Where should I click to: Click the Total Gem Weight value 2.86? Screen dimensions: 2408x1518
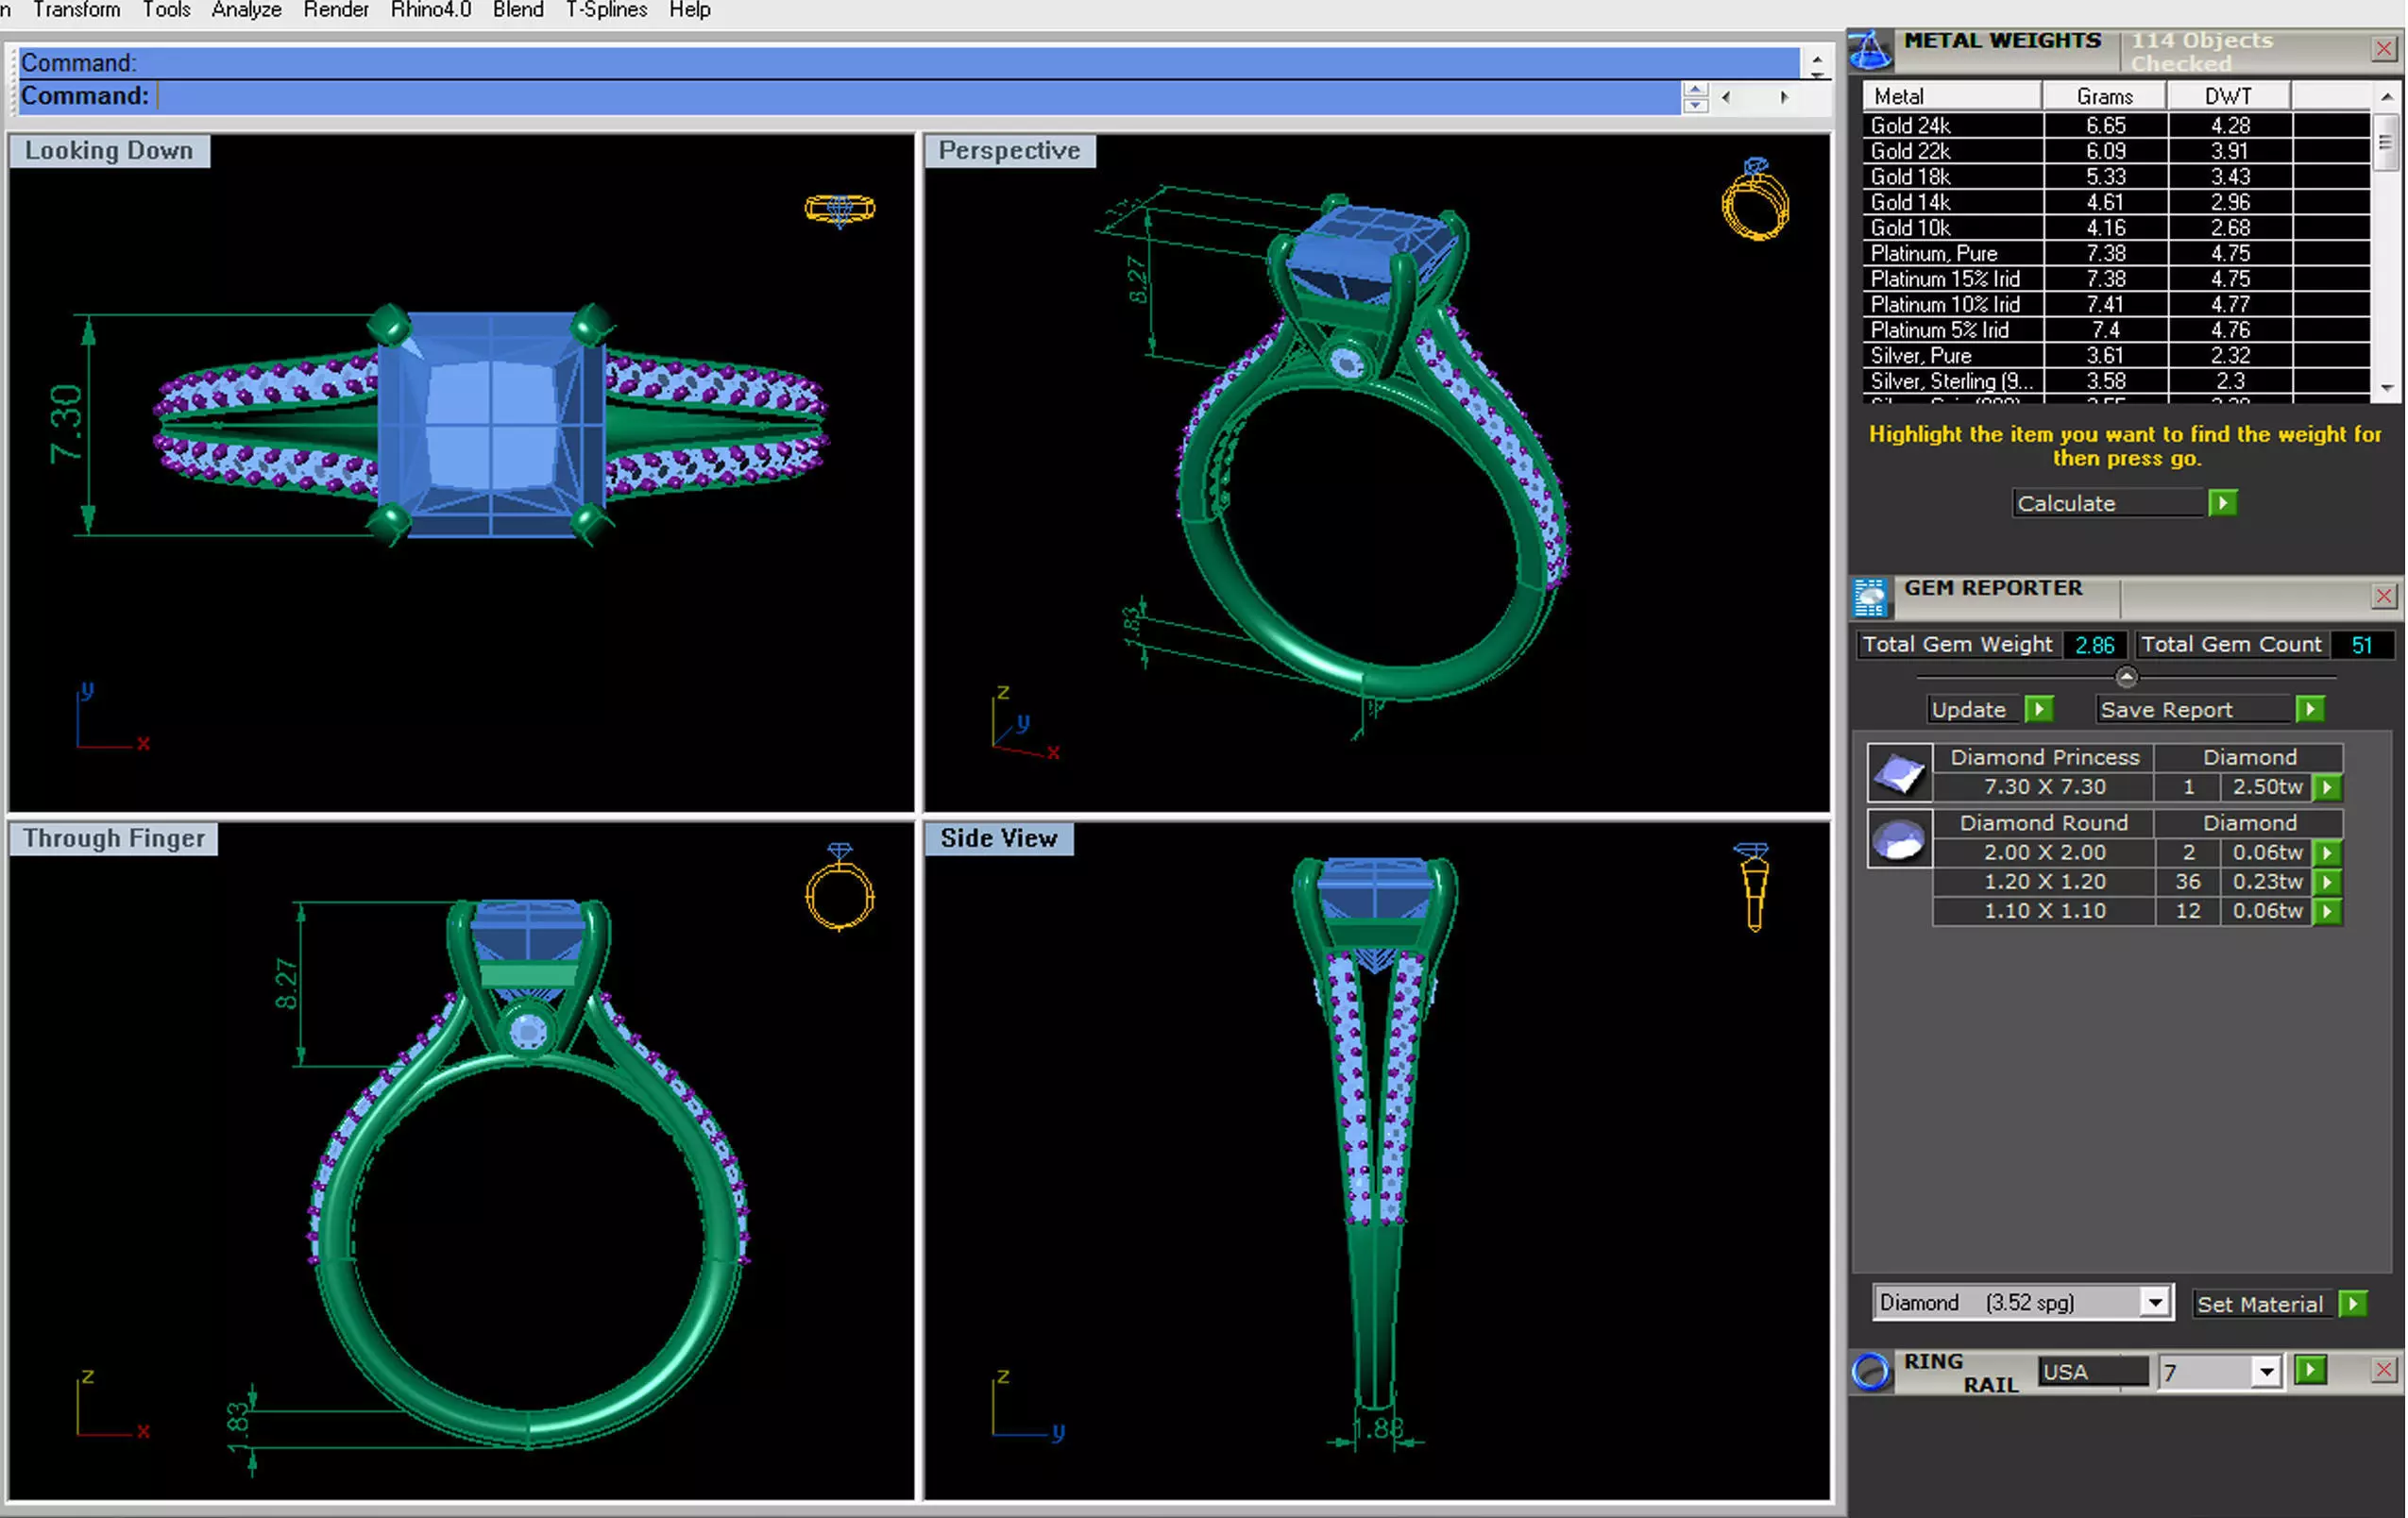(2094, 645)
